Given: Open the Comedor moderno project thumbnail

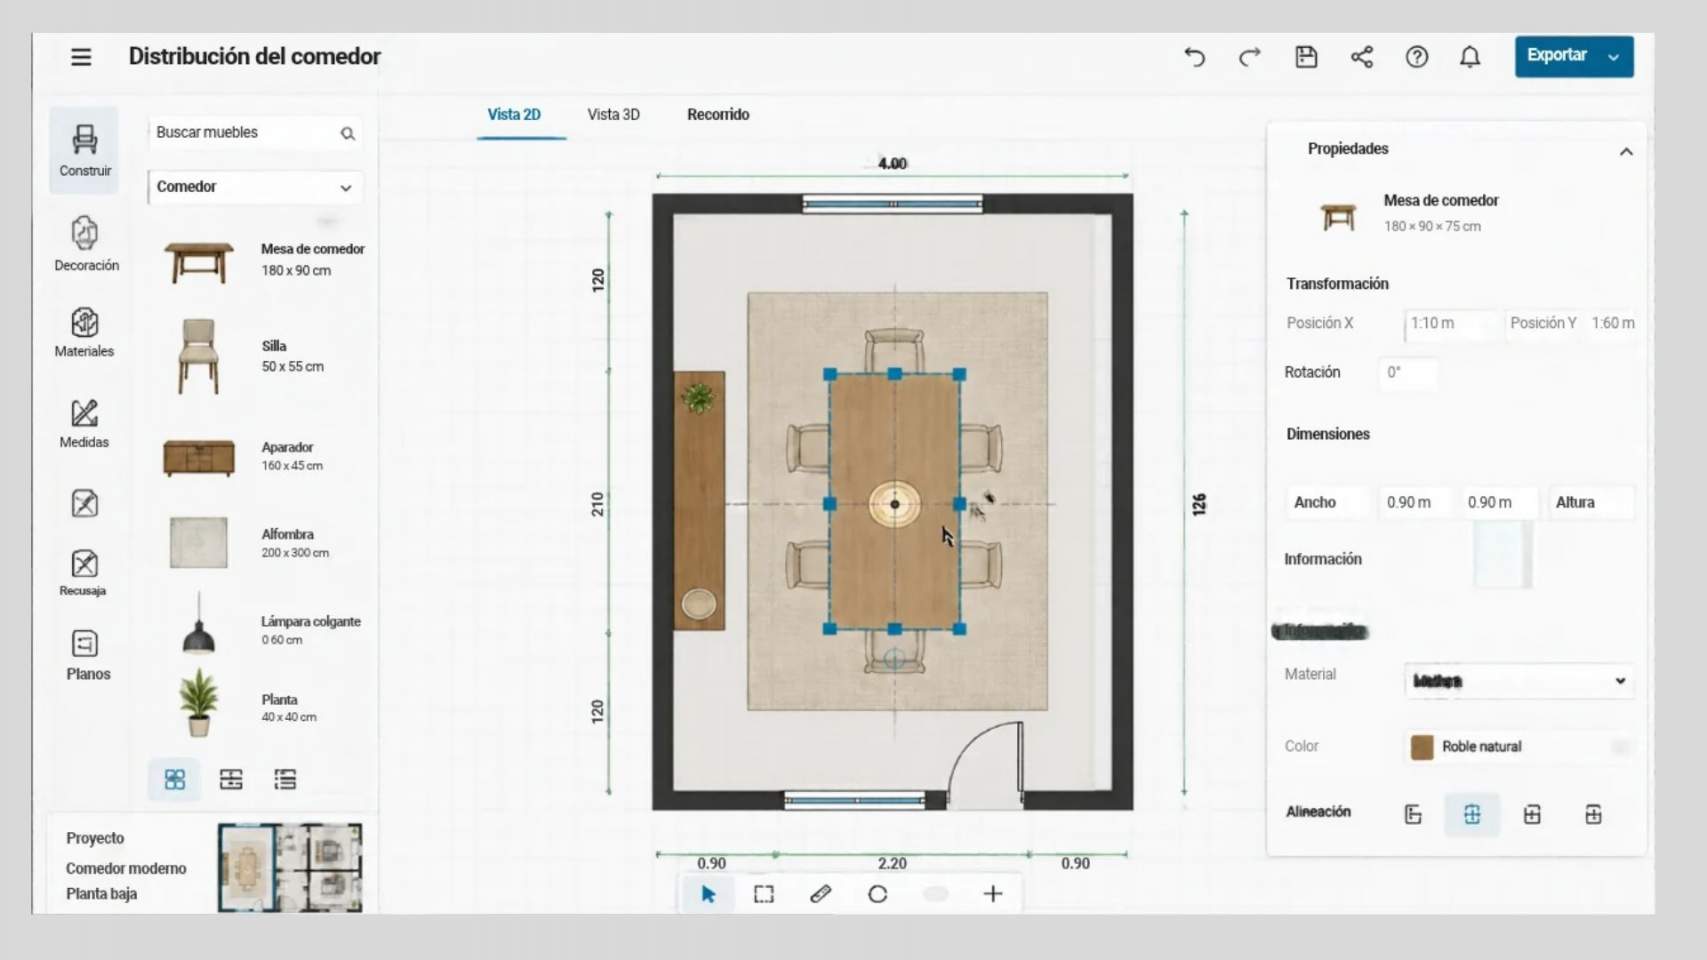Looking at the screenshot, I should (290, 867).
